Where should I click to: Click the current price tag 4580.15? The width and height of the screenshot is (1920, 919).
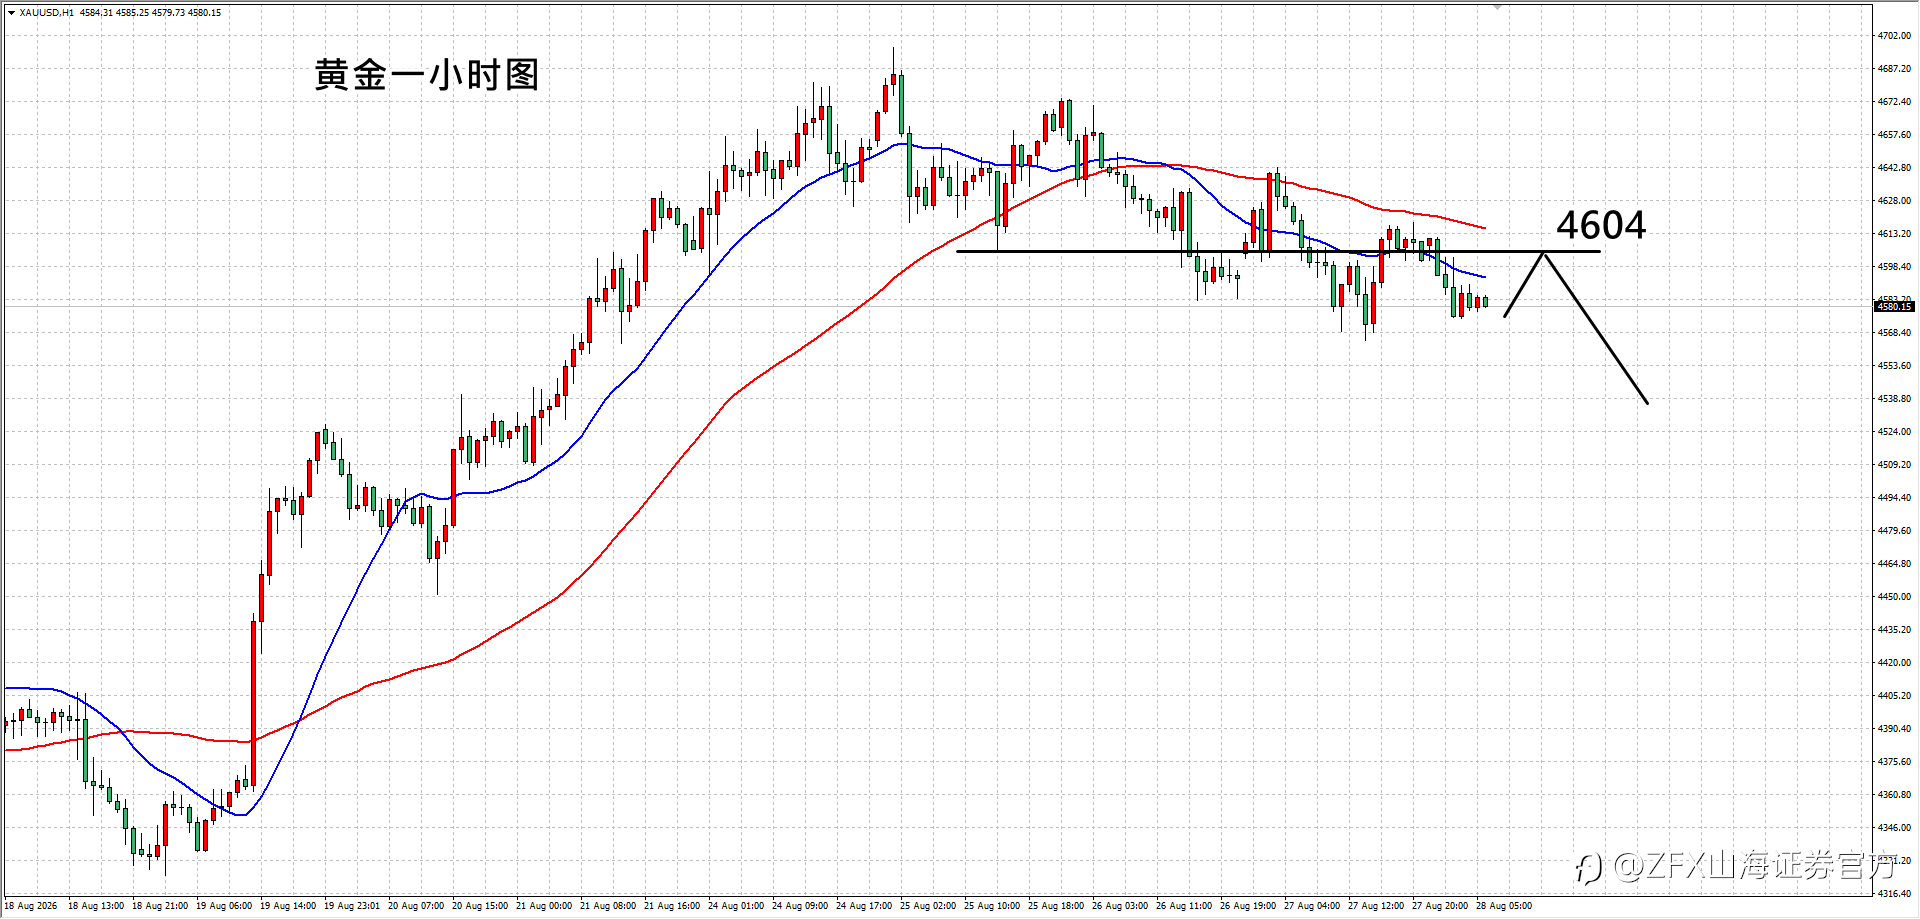pos(1894,307)
